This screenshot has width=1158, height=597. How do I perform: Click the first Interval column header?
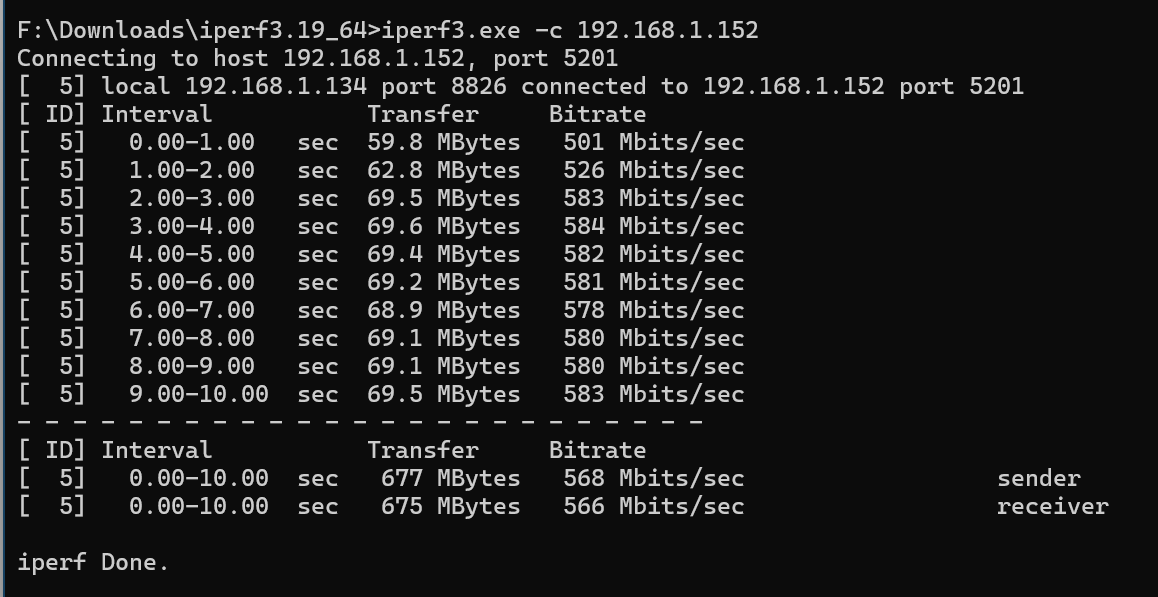(x=157, y=115)
